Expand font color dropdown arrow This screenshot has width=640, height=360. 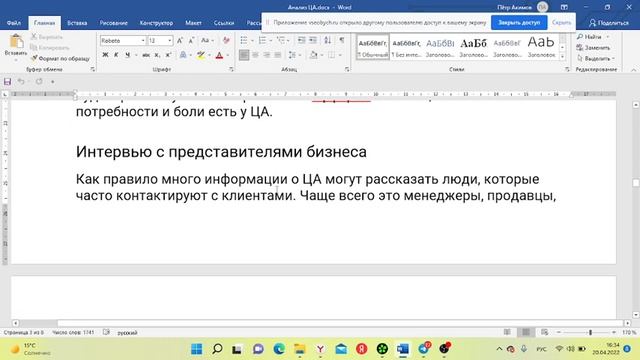click(228, 55)
